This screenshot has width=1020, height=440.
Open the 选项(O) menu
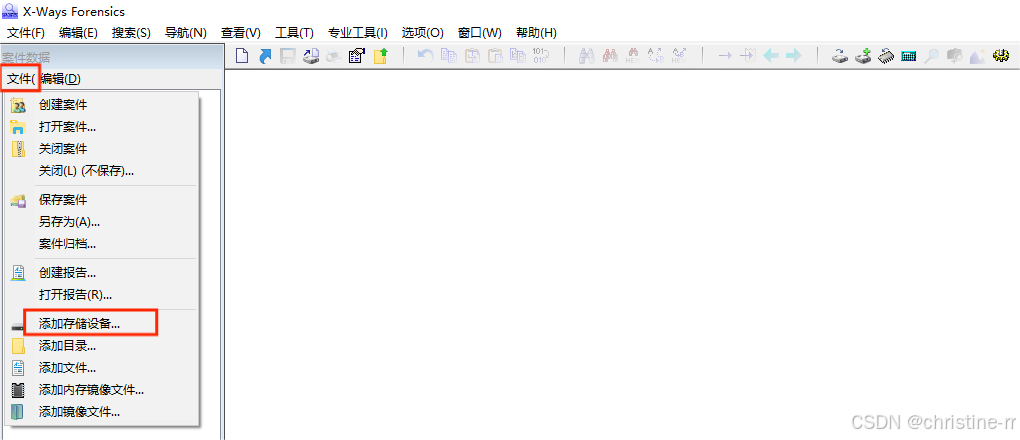tap(423, 33)
